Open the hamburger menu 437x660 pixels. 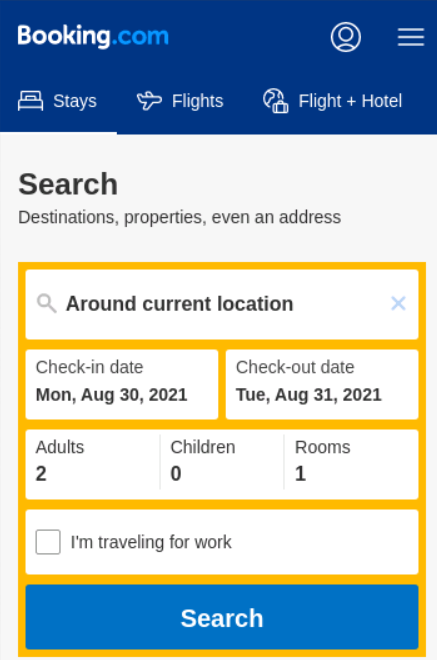(411, 37)
